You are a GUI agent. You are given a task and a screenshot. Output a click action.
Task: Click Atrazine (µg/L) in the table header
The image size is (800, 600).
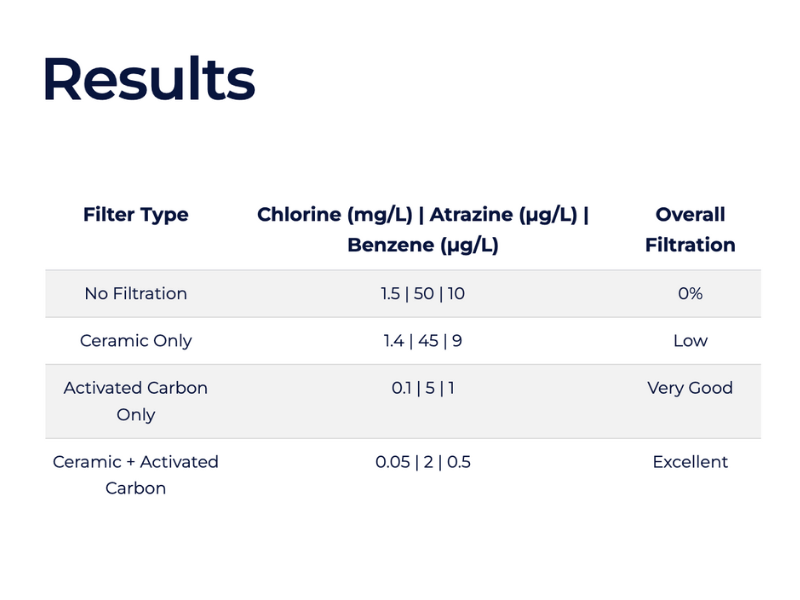click(x=506, y=215)
